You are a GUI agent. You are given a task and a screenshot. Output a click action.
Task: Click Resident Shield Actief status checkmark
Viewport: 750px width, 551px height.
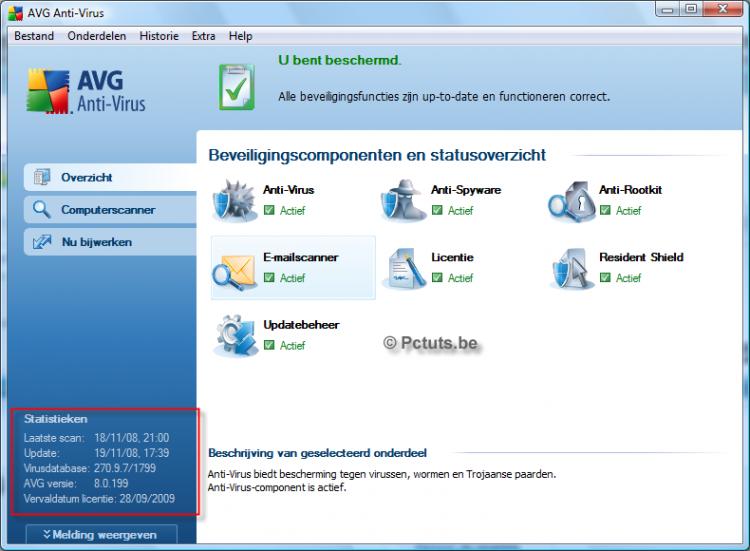(x=605, y=277)
